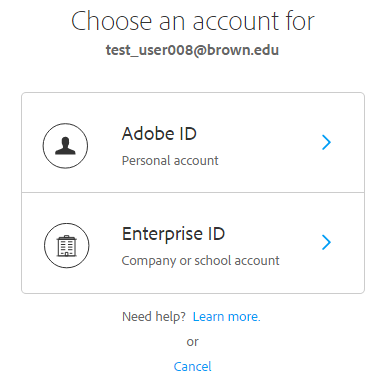Choose the Company or school account subtitle
Viewport: 382px width, 392px height.
point(200,261)
